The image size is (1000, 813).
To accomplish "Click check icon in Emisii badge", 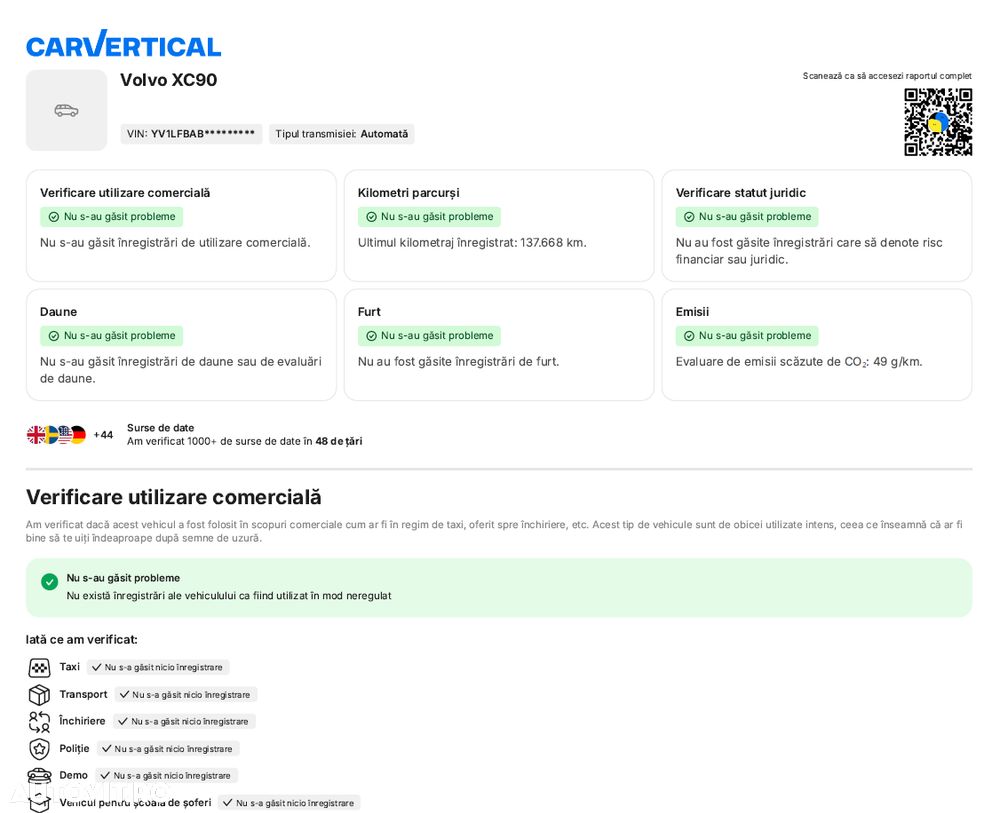I will 689,336.
